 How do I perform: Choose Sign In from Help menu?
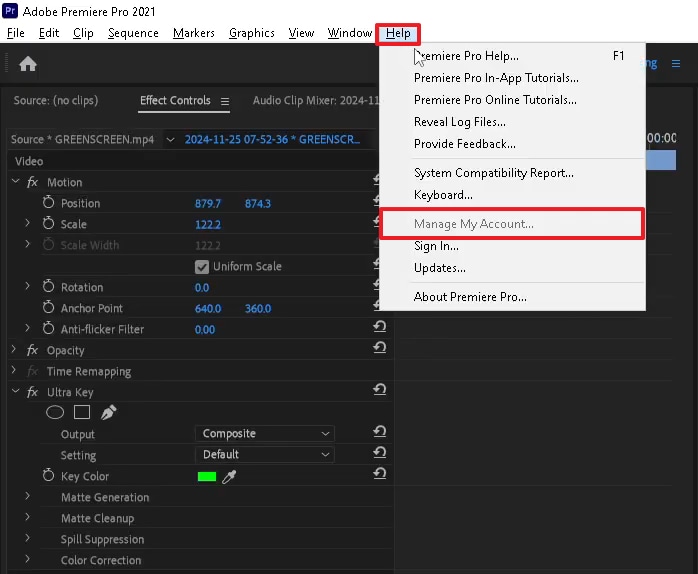point(512,246)
